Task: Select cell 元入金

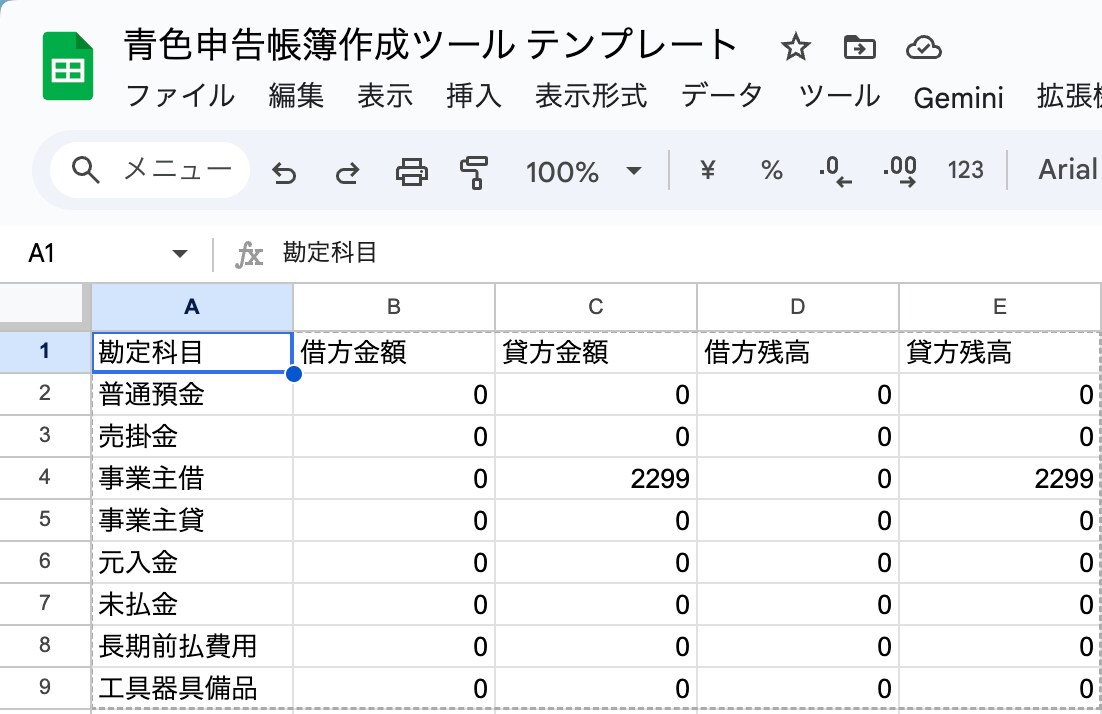Action: (x=192, y=562)
